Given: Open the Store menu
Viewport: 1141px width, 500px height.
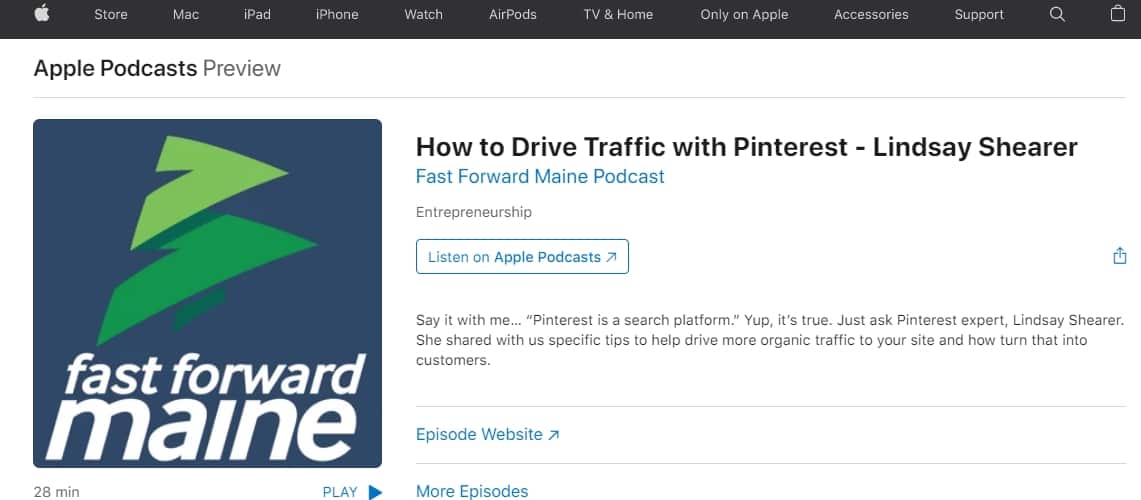Looking at the screenshot, I should 111,14.
